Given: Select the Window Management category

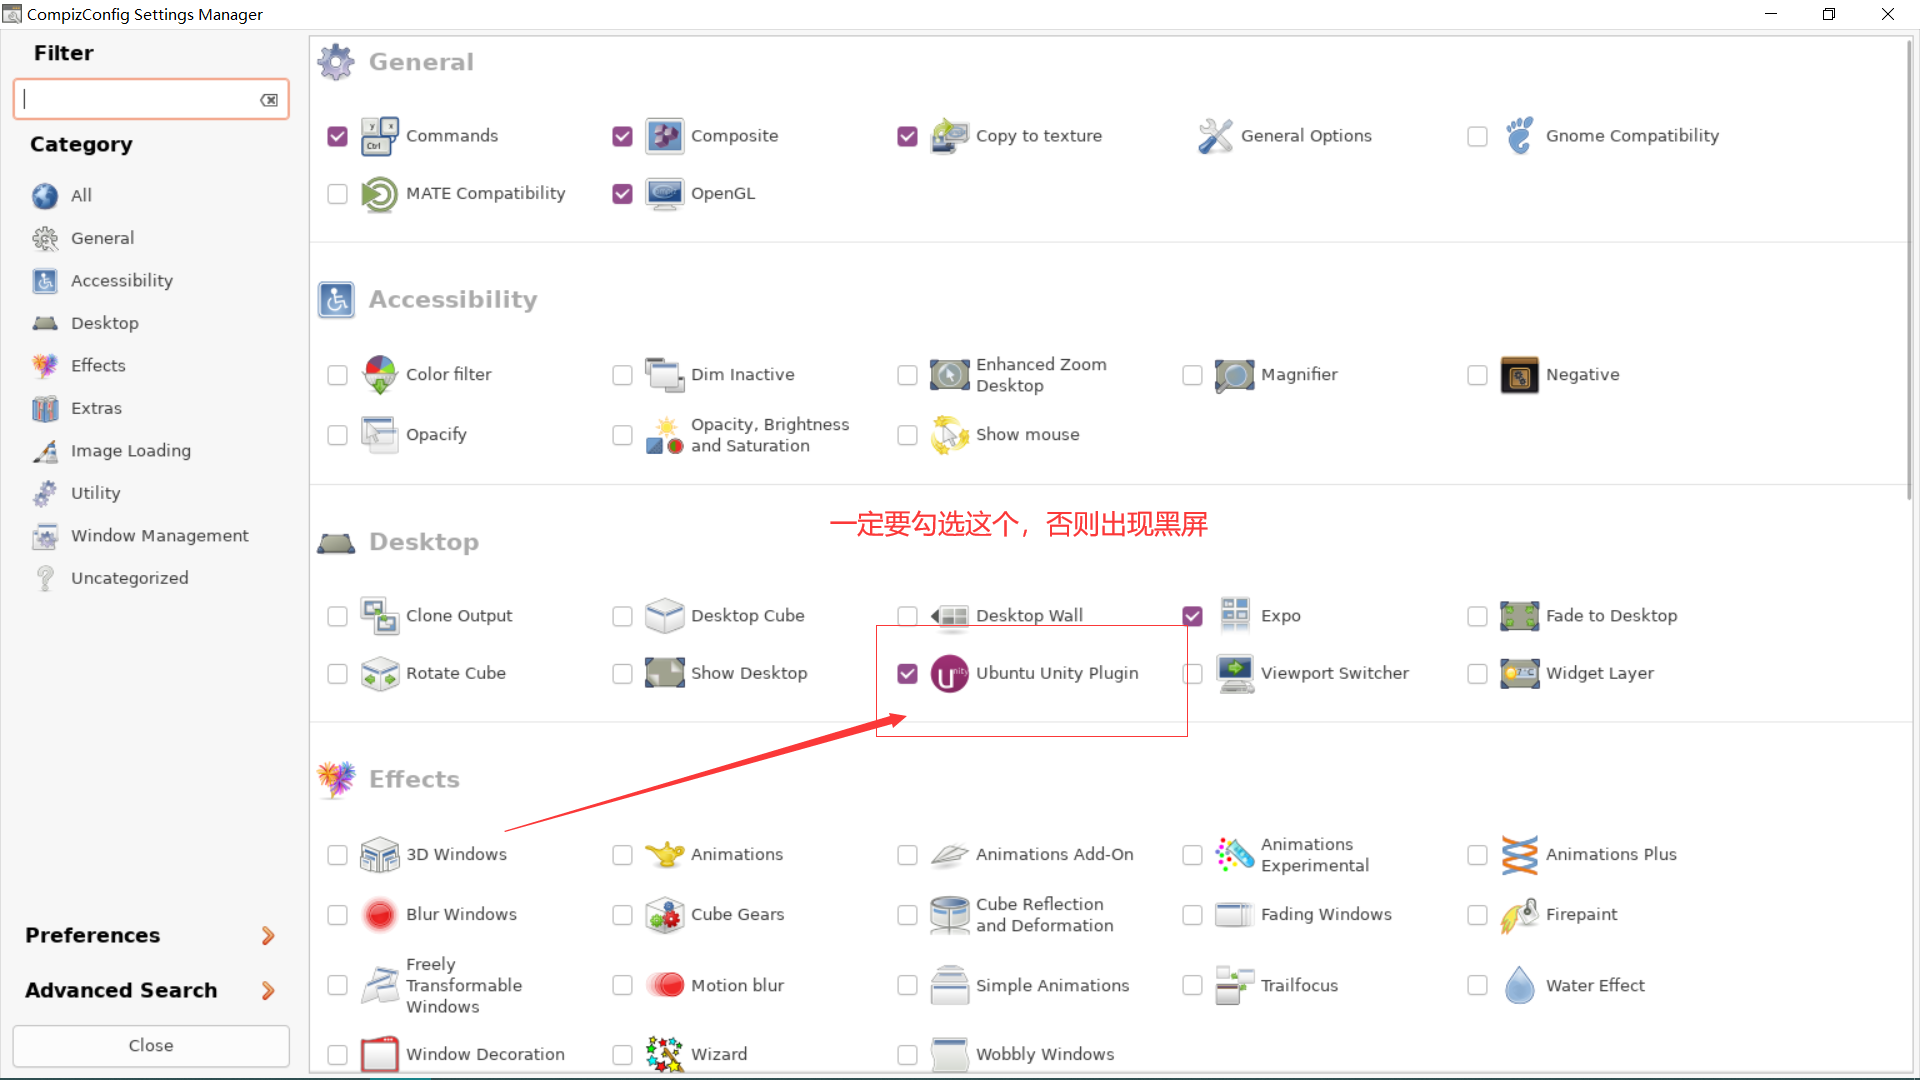Looking at the screenshot, I should pyautogui.click(x=159, y=535).
